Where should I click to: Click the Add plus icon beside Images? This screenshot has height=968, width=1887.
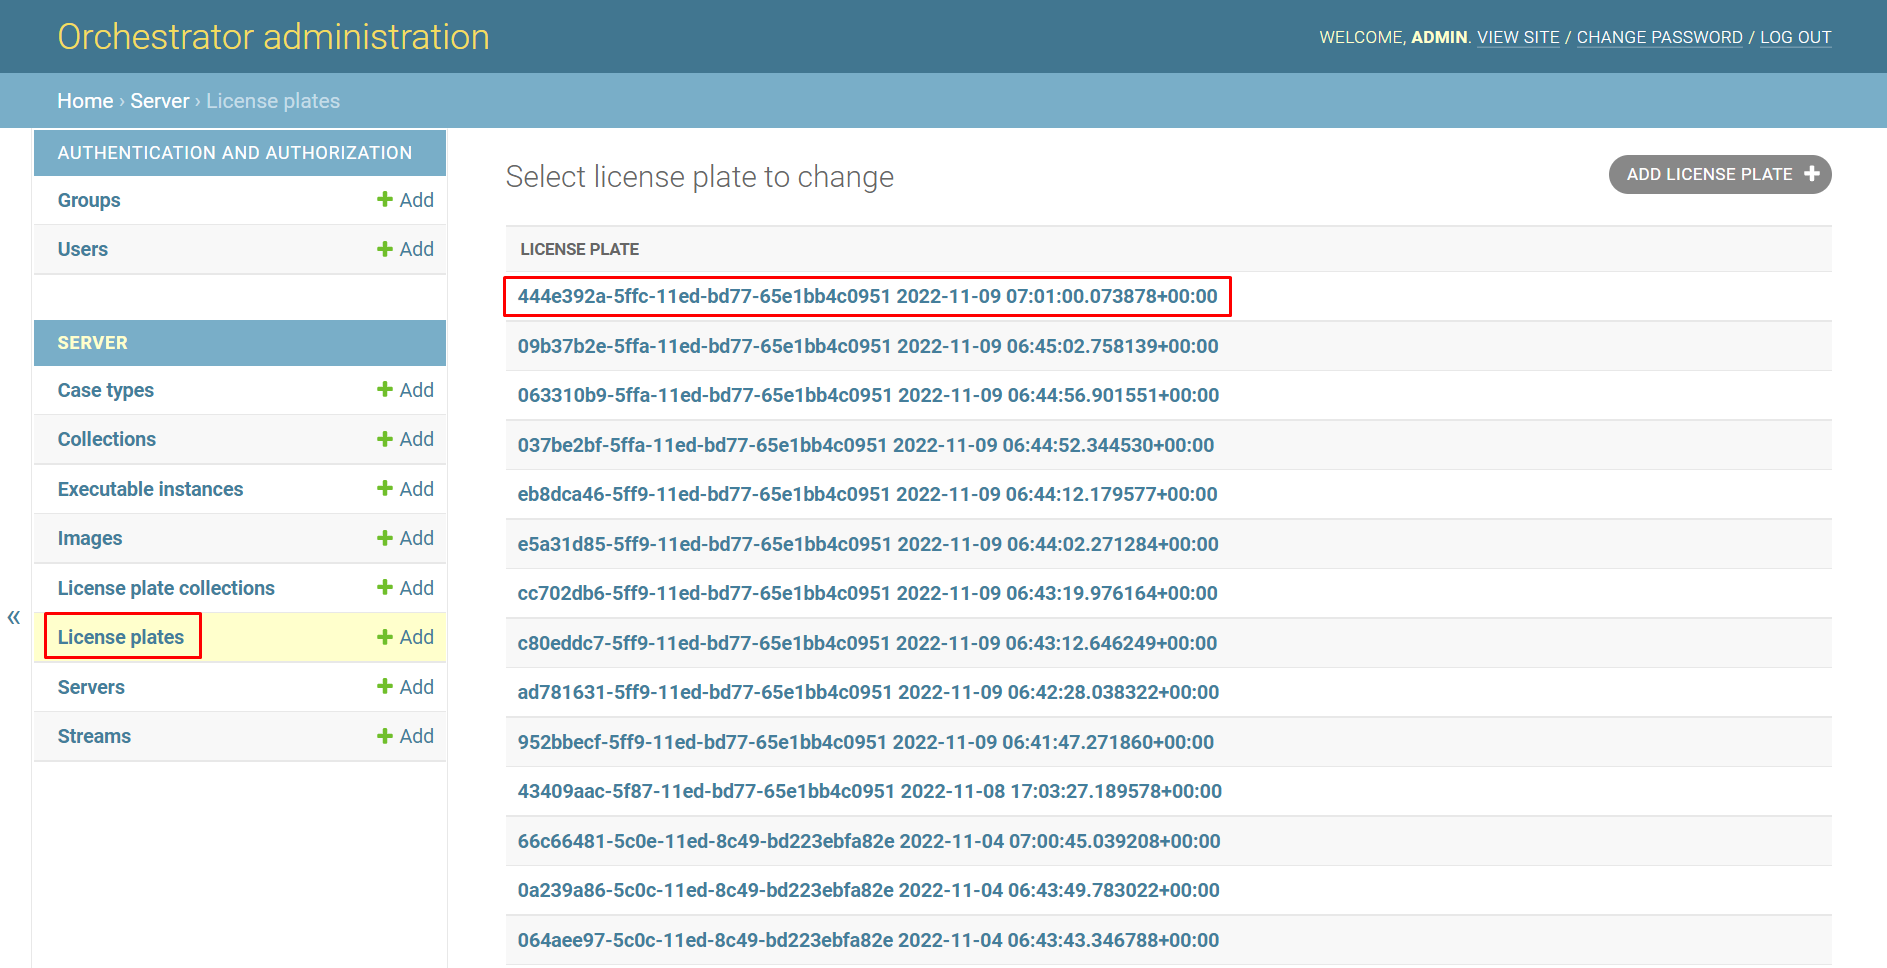pos(385,538)
